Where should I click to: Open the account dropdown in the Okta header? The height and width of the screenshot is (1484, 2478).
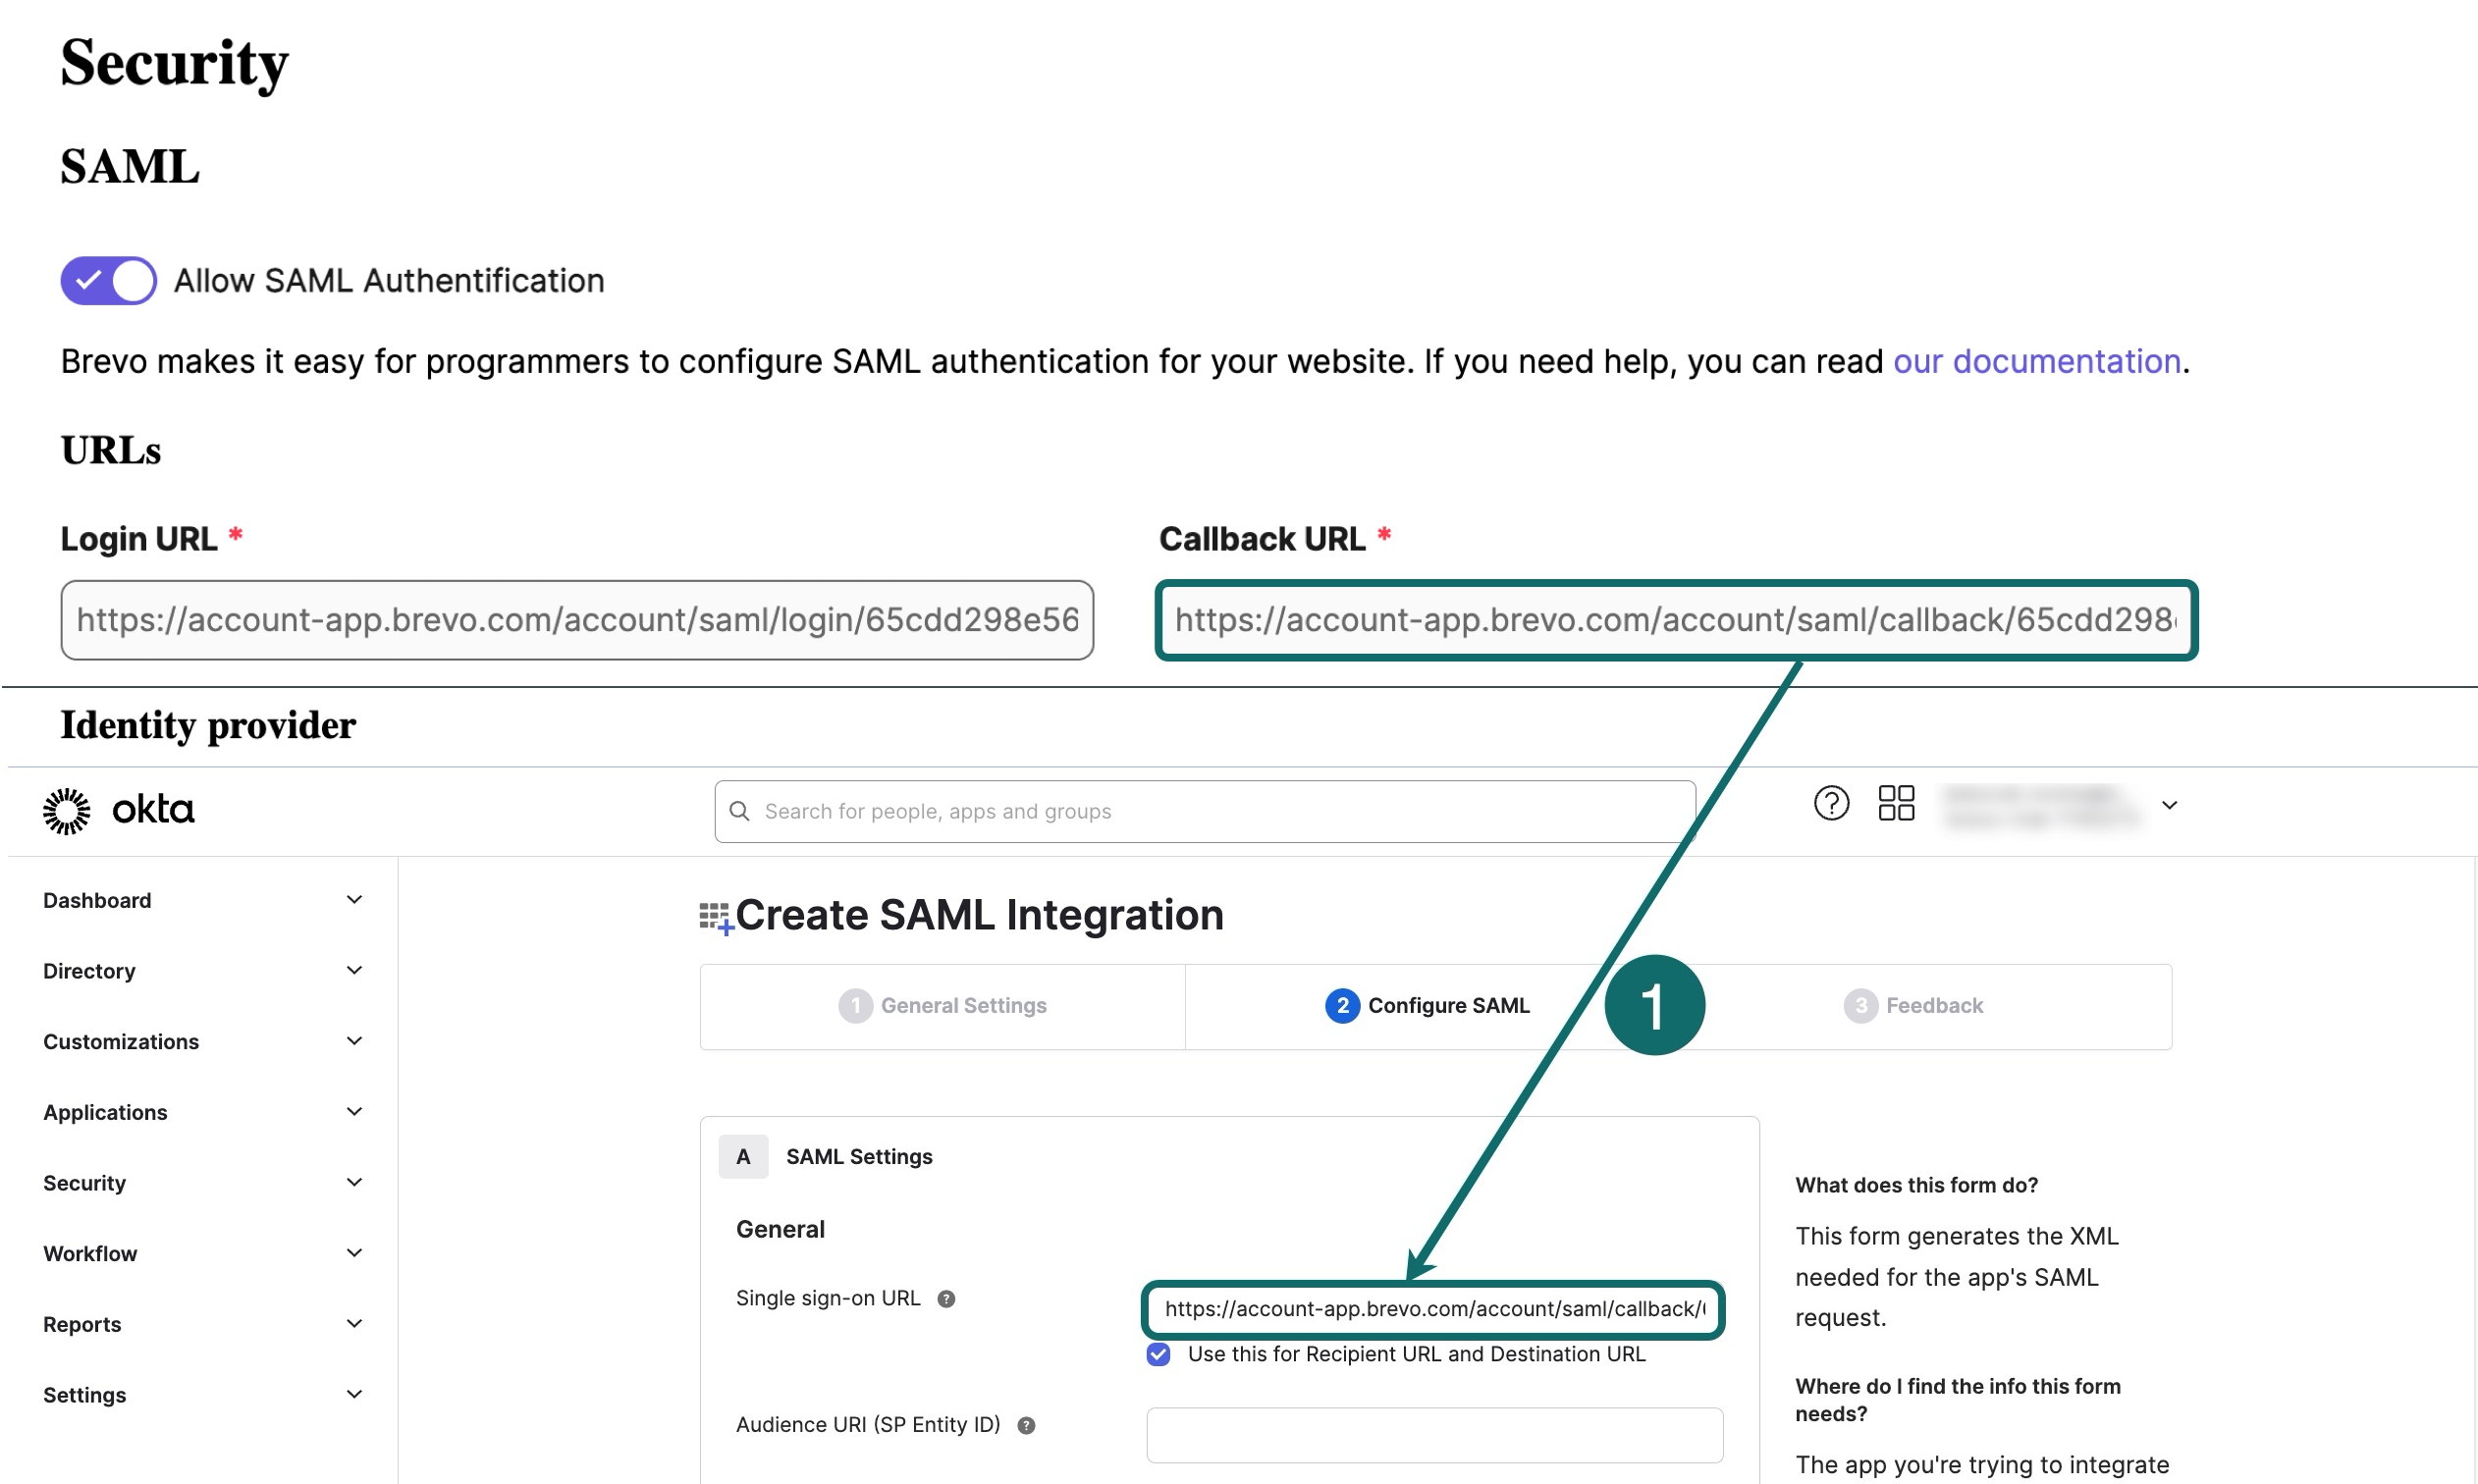coord(2170,805)
